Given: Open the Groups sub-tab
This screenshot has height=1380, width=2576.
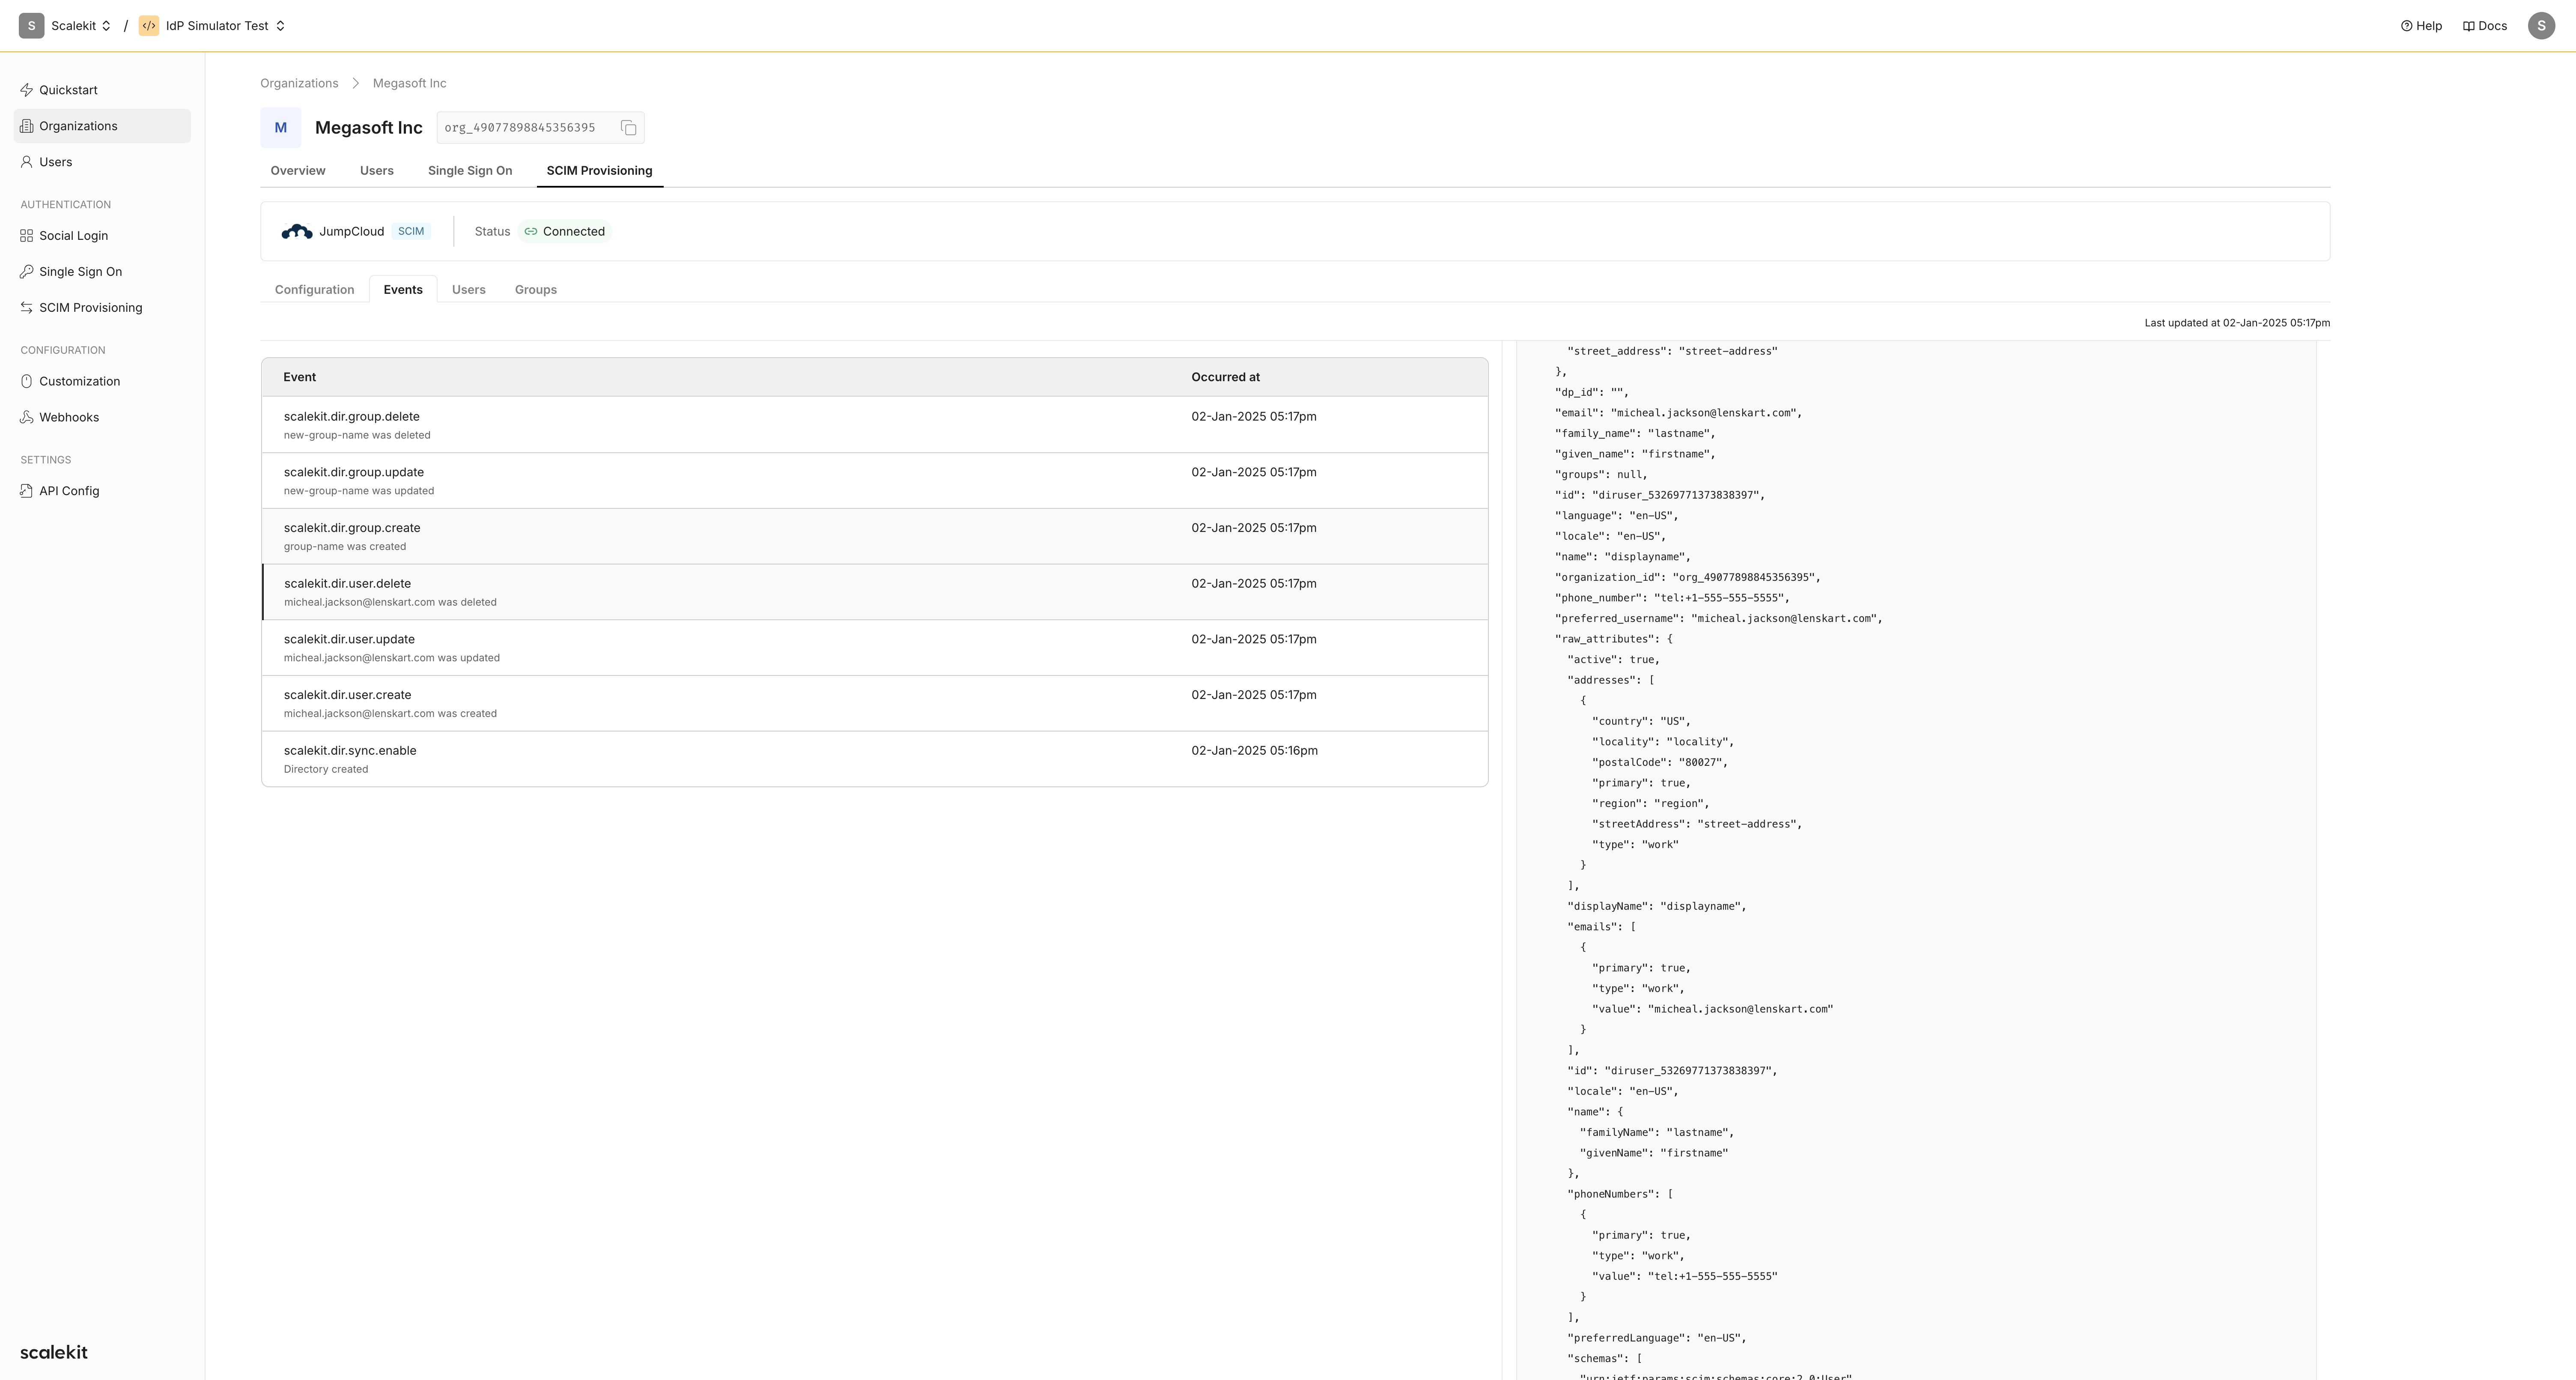Looking at the screenshot, I should click(x=536, y=290).
